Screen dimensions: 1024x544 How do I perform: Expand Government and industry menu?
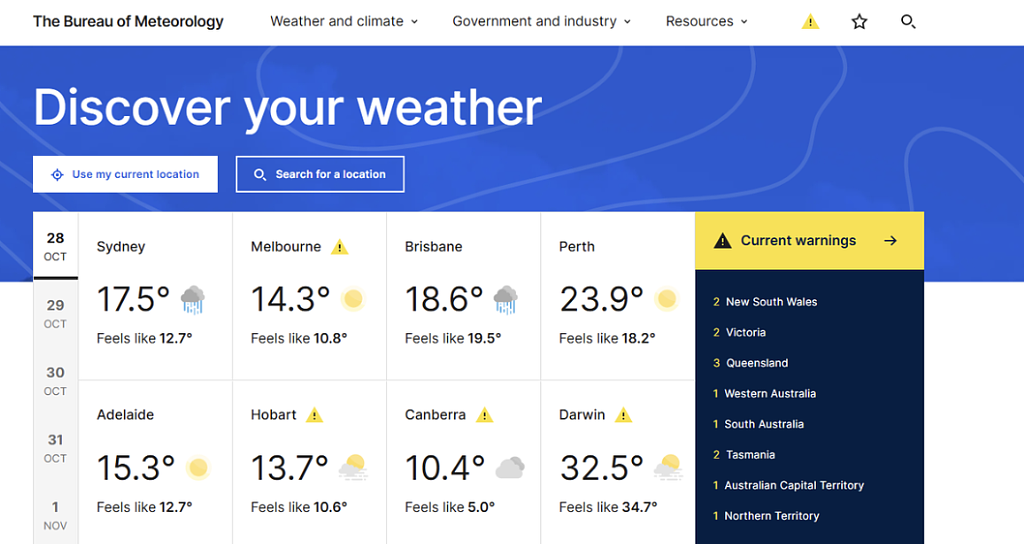tap(541, 22)
